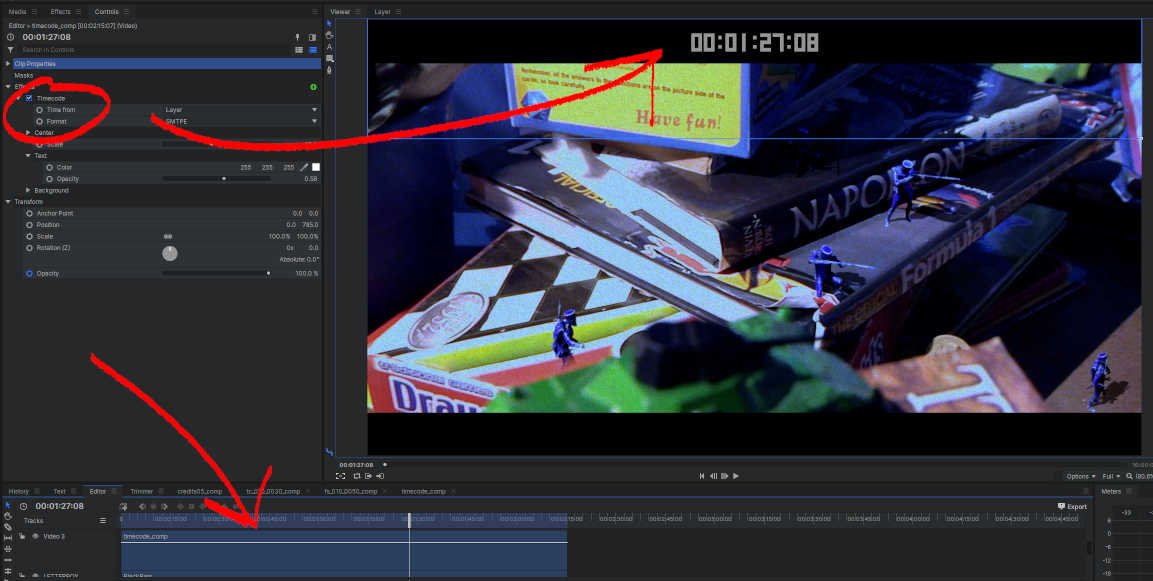Expand the Background property group
1153x581 pixels.
tap(29, 190)
